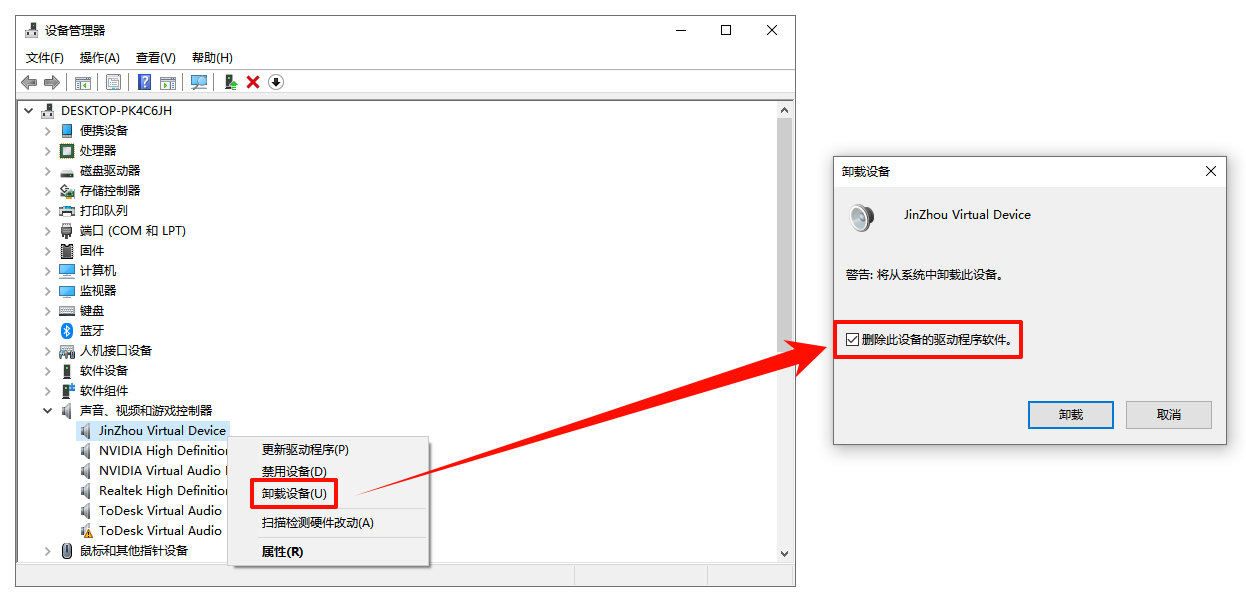Open the 帮助(H) menu

212,58
